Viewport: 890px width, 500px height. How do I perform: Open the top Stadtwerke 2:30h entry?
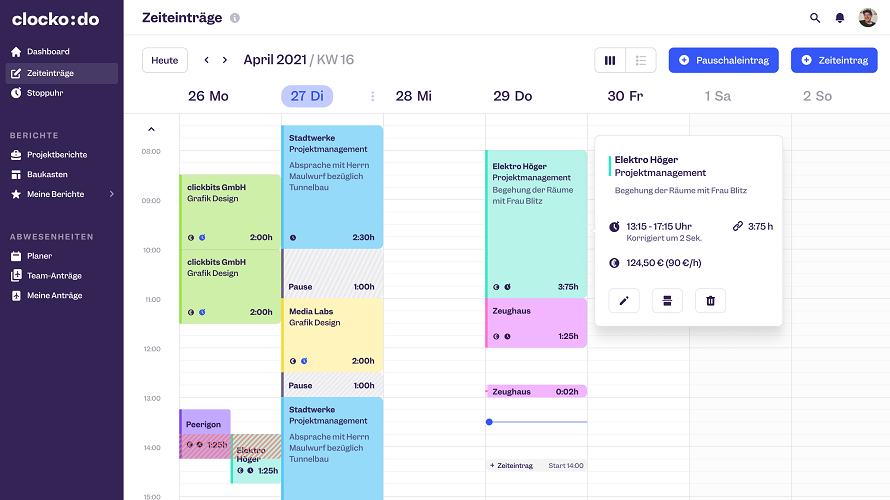333,187
